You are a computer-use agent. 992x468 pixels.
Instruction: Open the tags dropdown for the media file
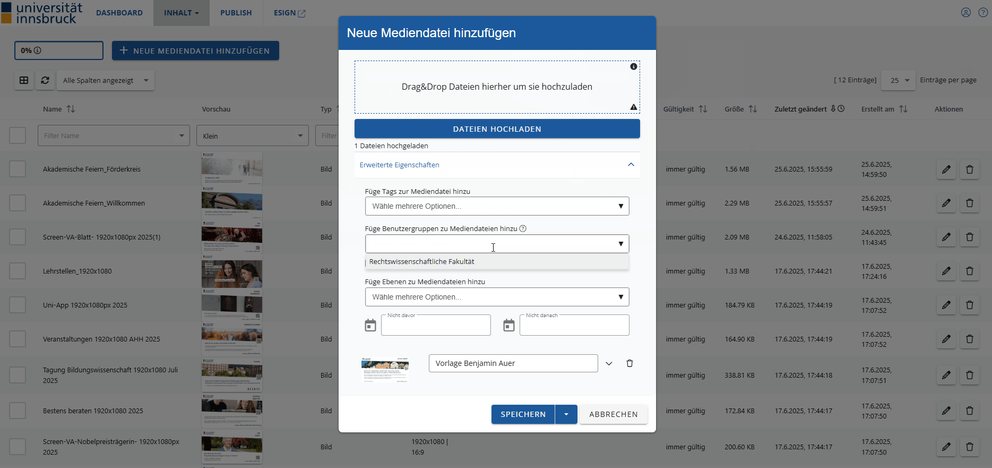click(496, 206)
